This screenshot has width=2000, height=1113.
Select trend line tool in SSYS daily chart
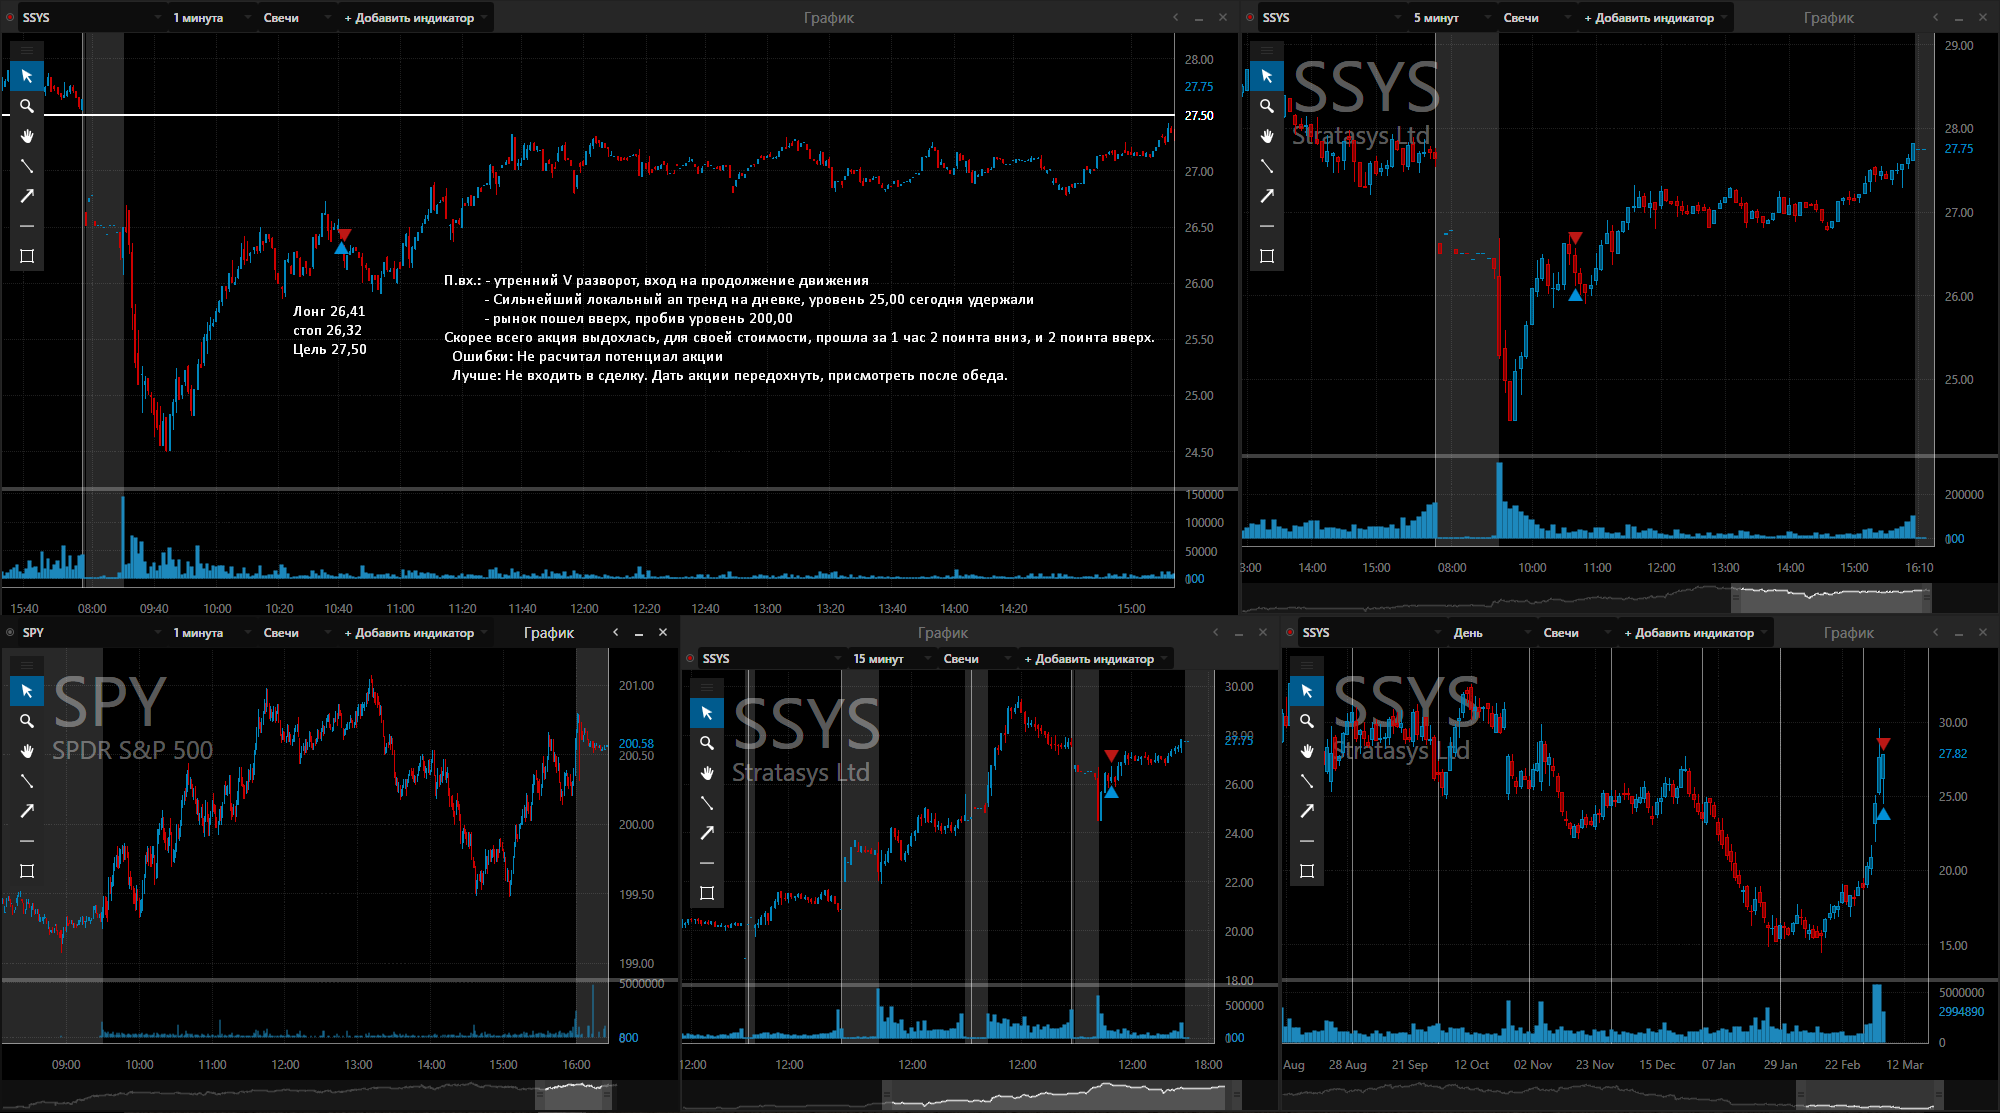click(x=1307, y=781)
